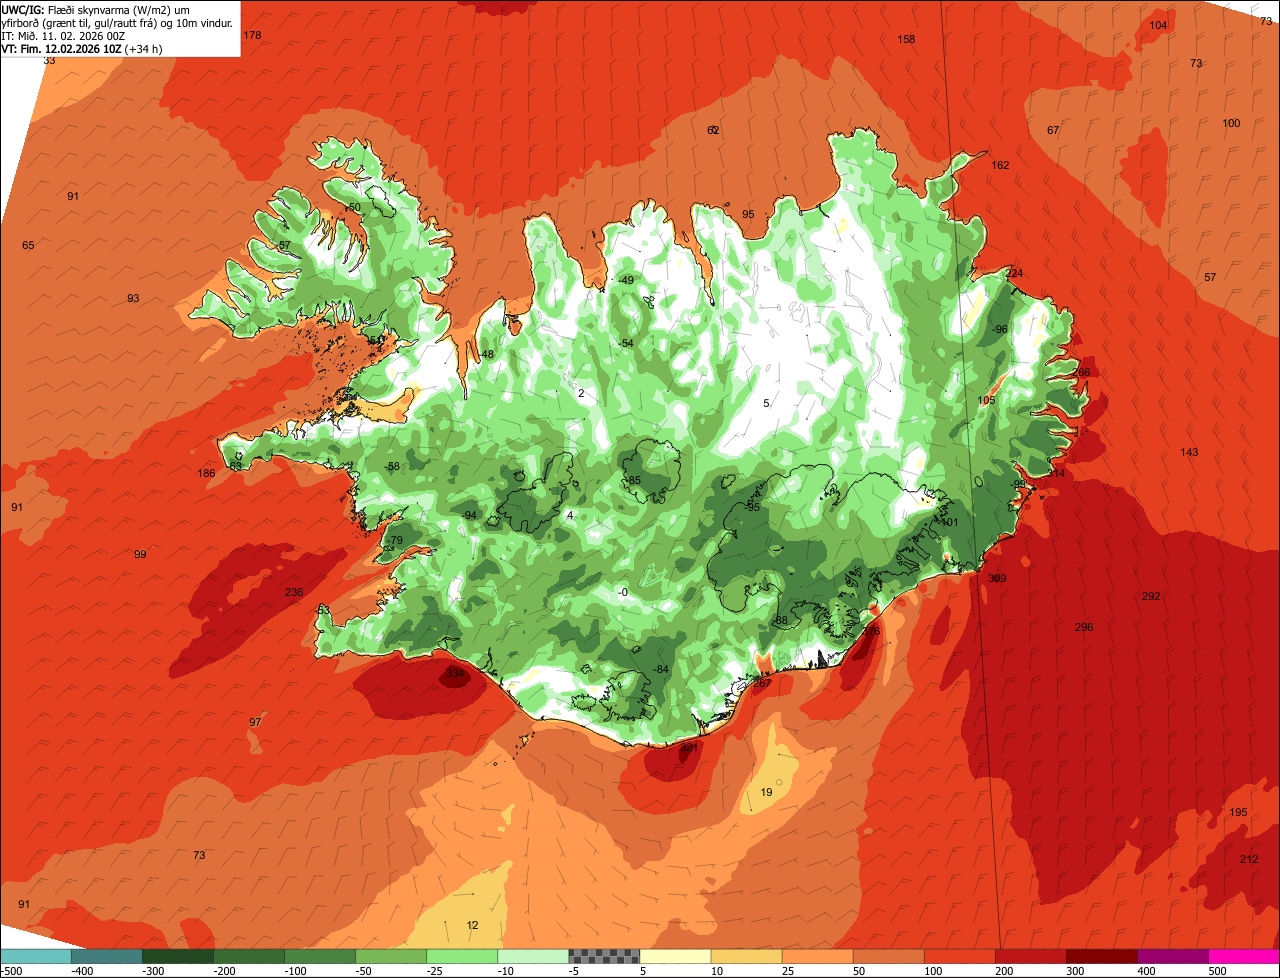Click the map value '158' north of Iceland
Screen dimensions: 1280x978
pos(906,39)
